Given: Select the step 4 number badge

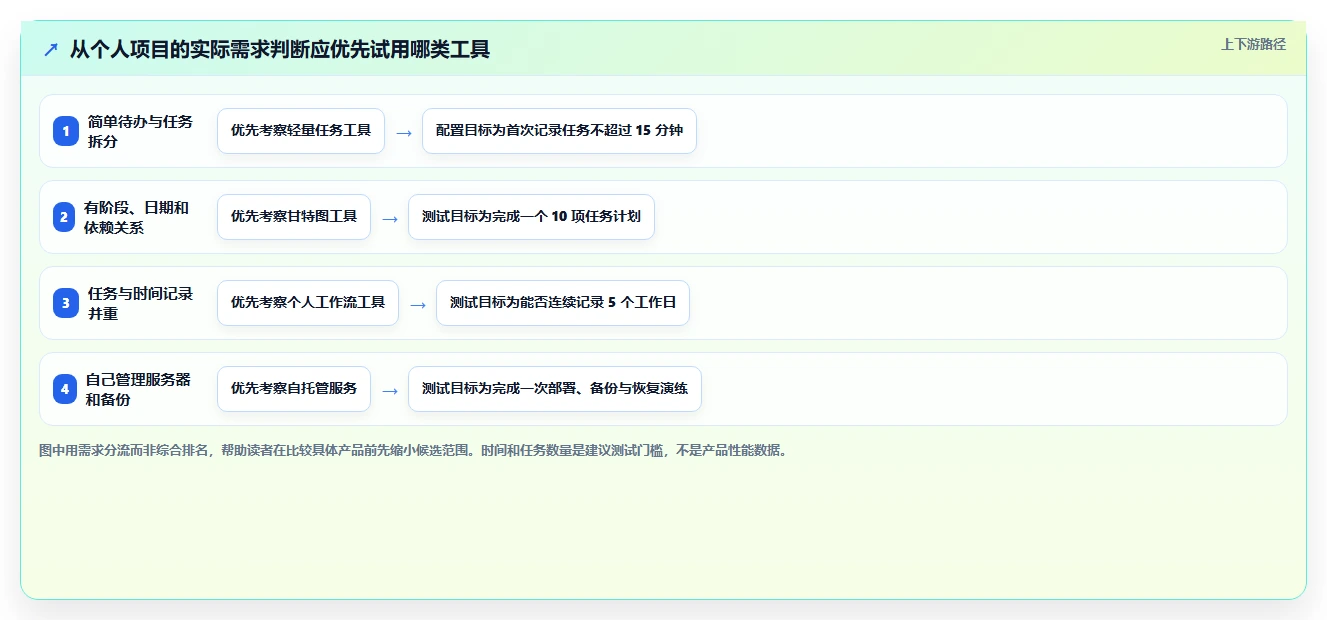Looking at the screenshot, I should point(65,389).
